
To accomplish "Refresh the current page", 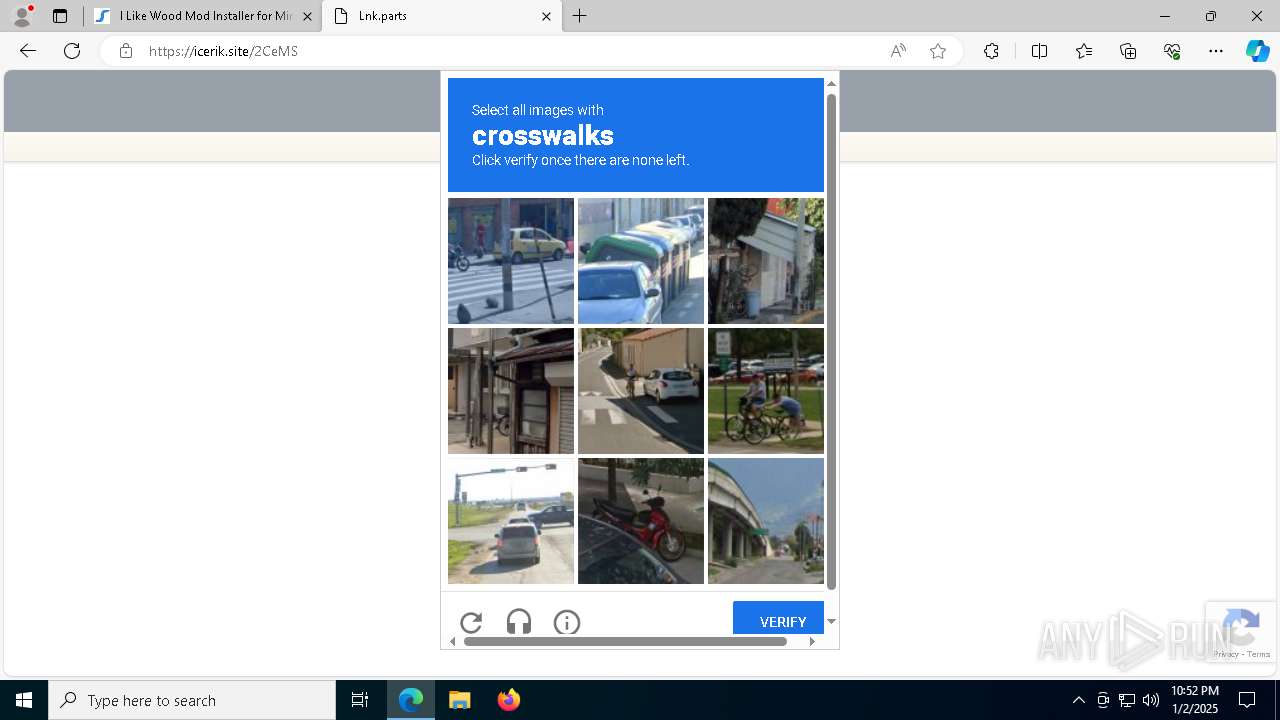I will point(72,51).
